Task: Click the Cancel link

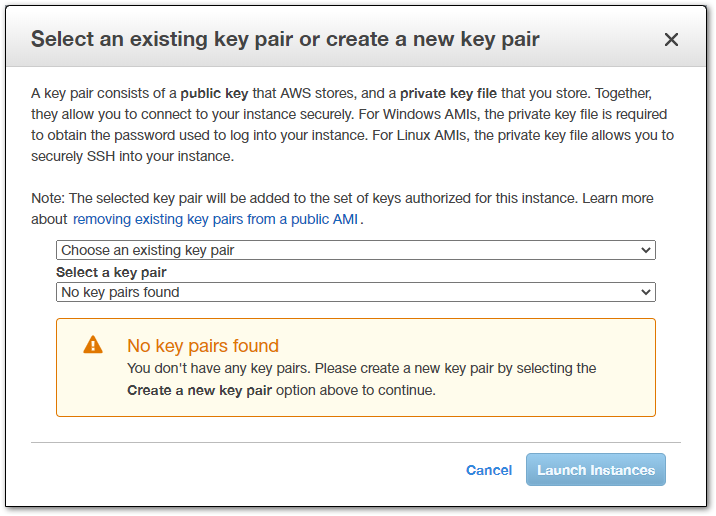Action: click(489, 470)
